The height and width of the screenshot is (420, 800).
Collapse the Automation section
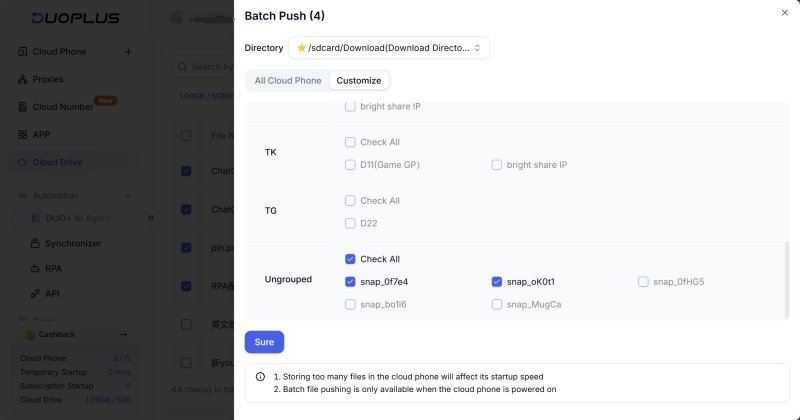(x=128, y=195)
